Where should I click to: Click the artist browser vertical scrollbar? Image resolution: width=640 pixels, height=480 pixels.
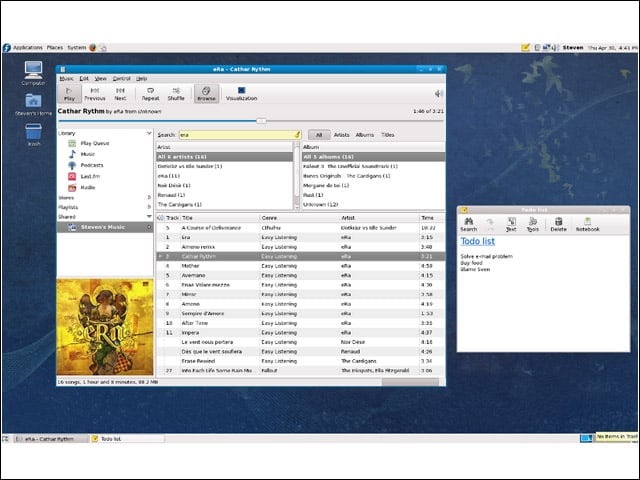(297, 176)
